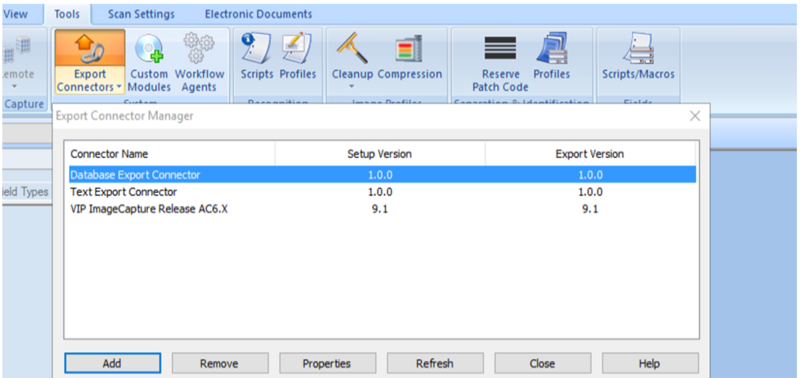Click the Refresh button
This screenshot has width=800, height=378.
point(435,364)
